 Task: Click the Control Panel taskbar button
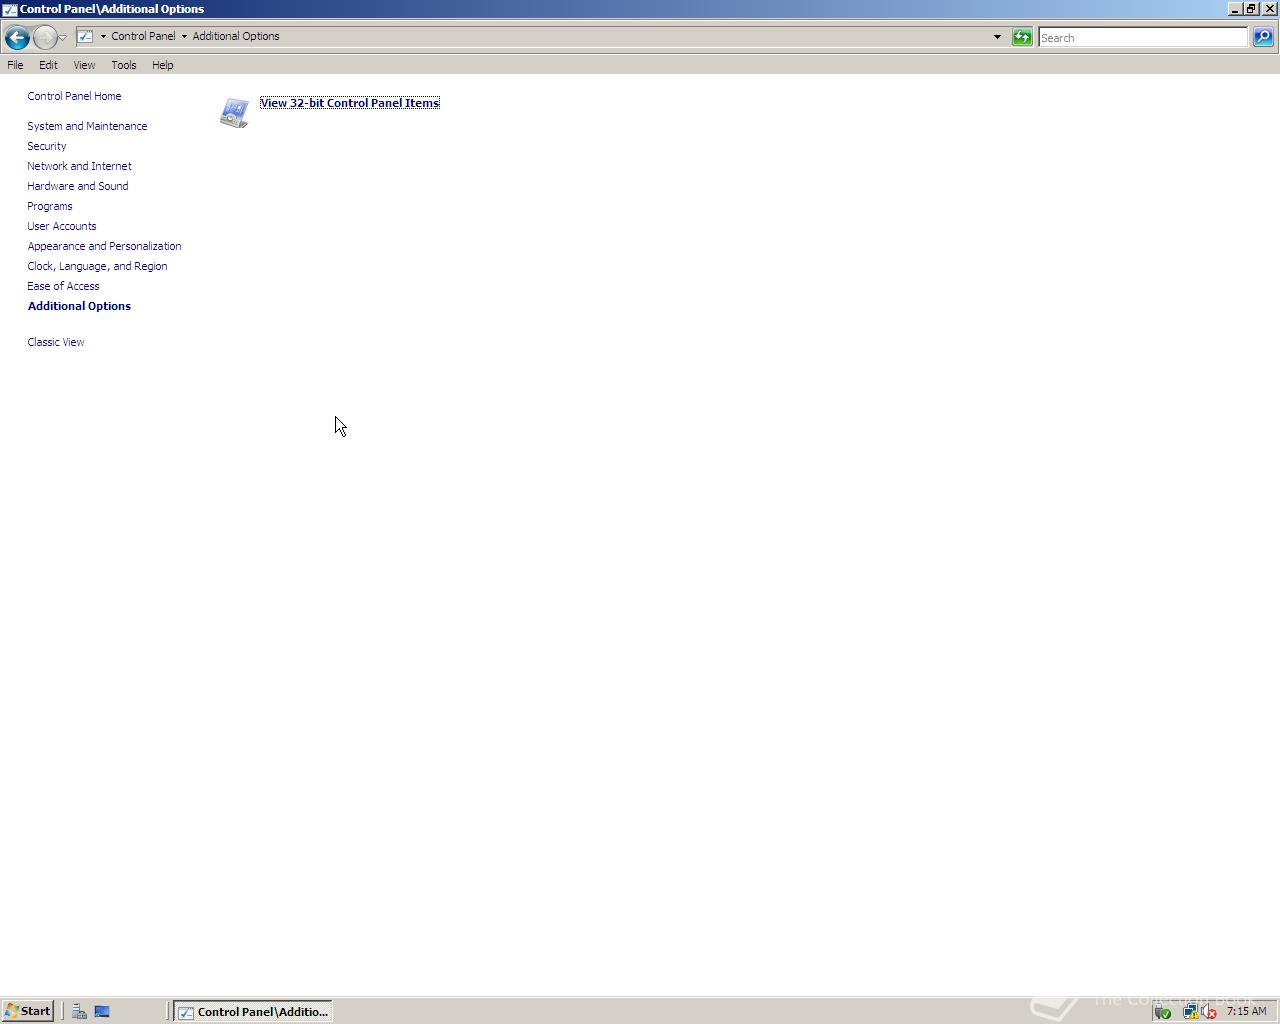[x=253, y=1012]
